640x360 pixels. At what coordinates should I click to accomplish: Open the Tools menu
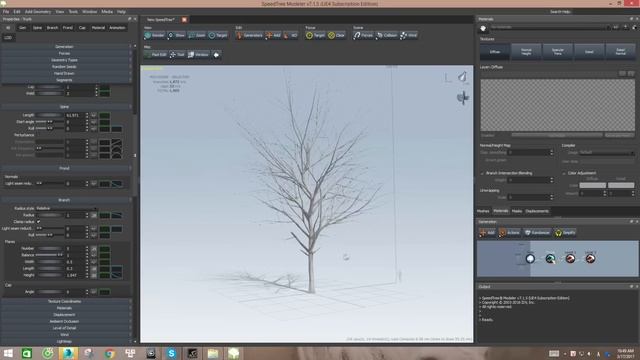(73, 12)
